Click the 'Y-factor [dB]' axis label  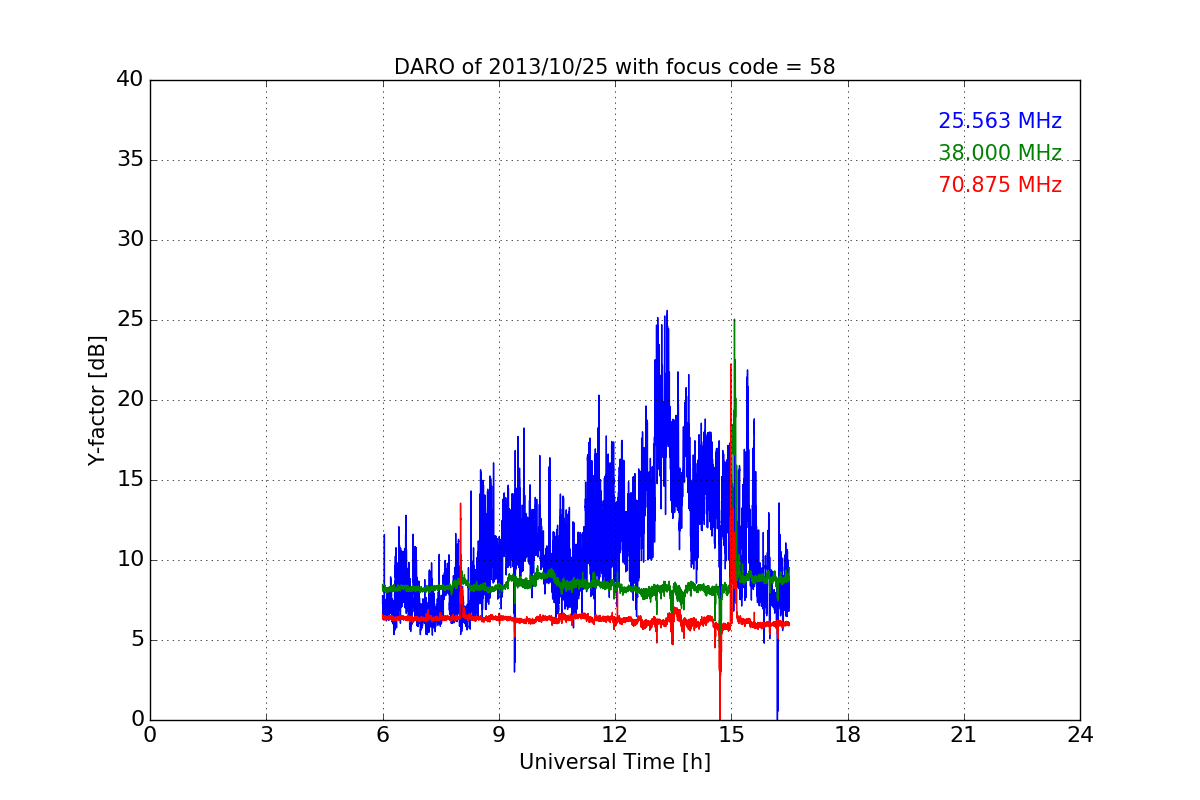coord(97,400)
